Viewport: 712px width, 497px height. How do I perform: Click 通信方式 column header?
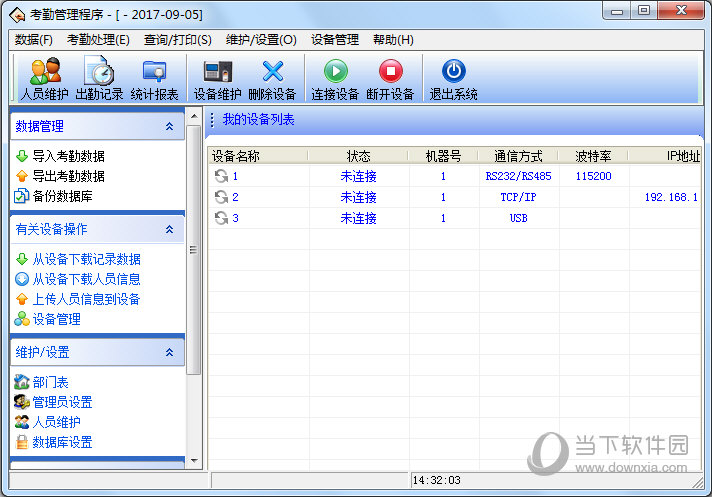coord(519,156)
